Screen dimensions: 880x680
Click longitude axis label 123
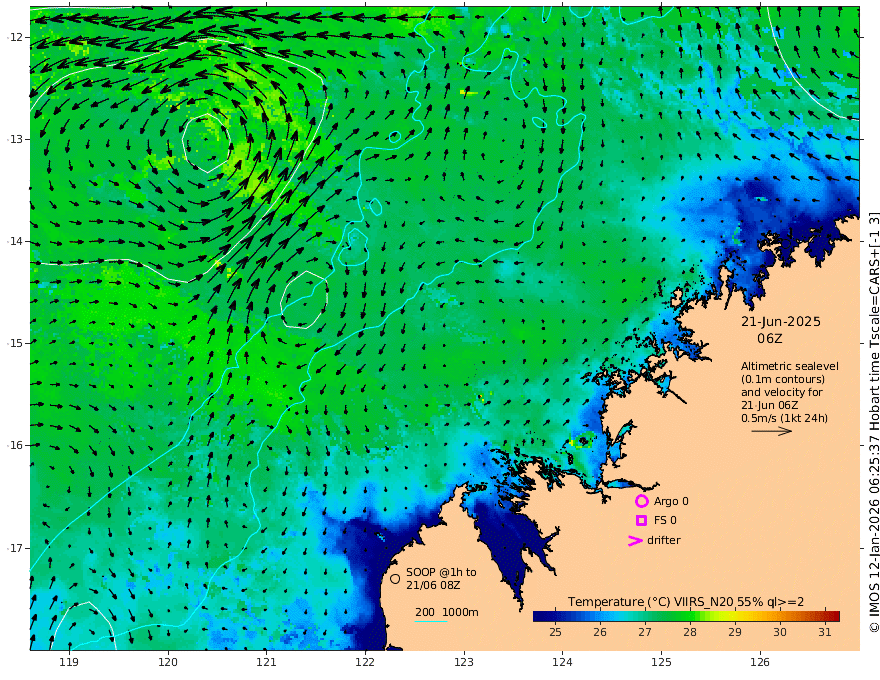coord(464,662)
